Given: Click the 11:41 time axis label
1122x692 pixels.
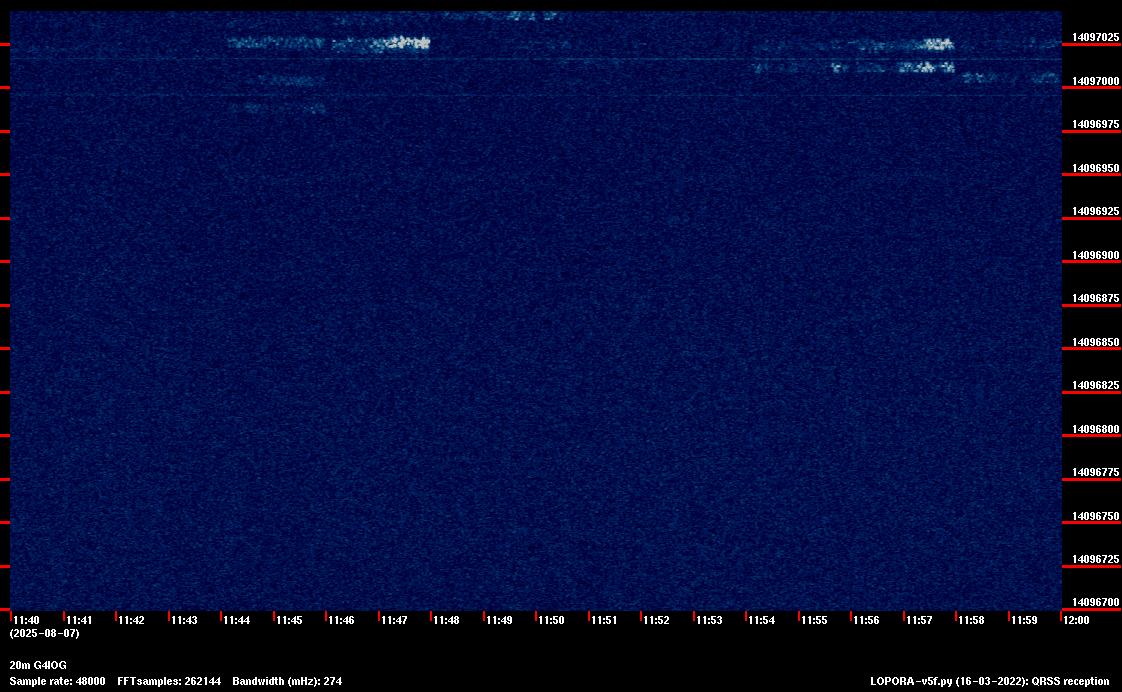Looking at the screenshot, I should 79,620.
